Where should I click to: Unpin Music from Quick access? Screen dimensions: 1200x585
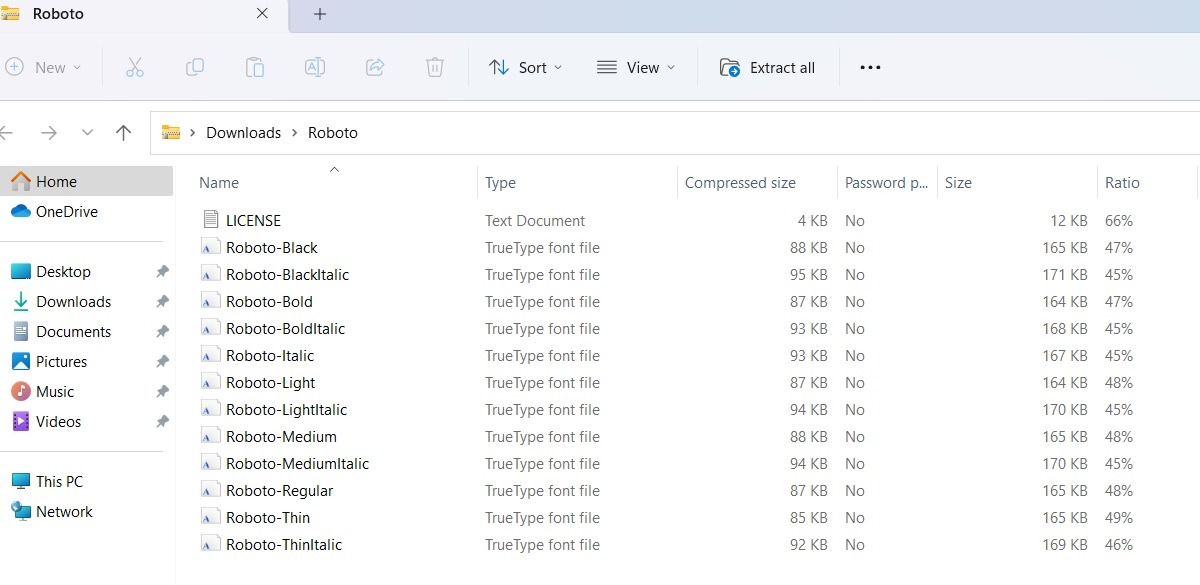pyautogui.click(x=161, y=391)
